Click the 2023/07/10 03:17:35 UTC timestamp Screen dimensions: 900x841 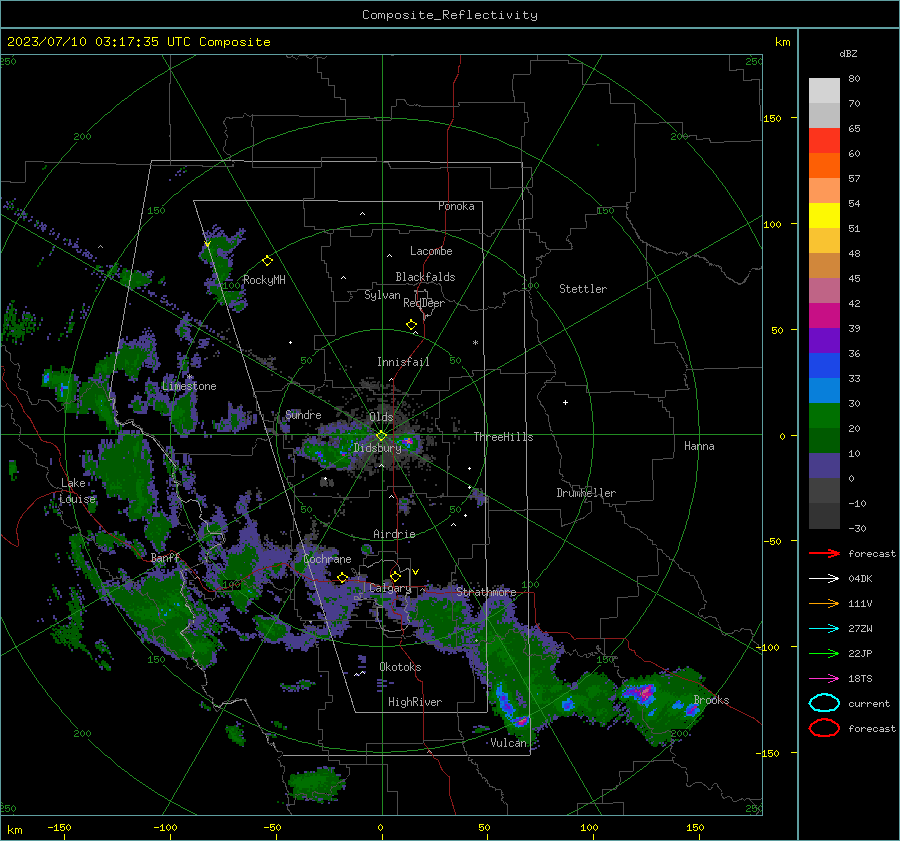138,42
